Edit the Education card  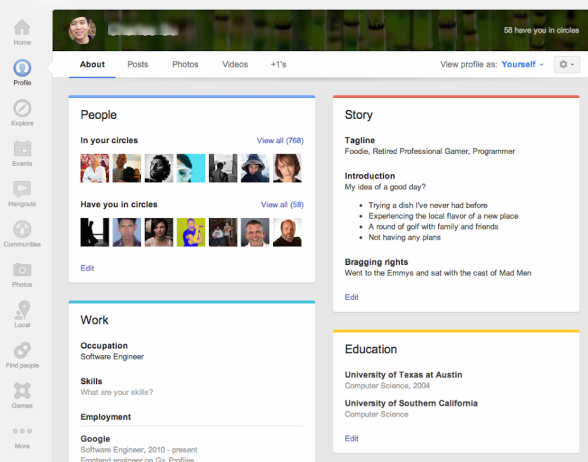pyautogui.click(x=351, y=438)
